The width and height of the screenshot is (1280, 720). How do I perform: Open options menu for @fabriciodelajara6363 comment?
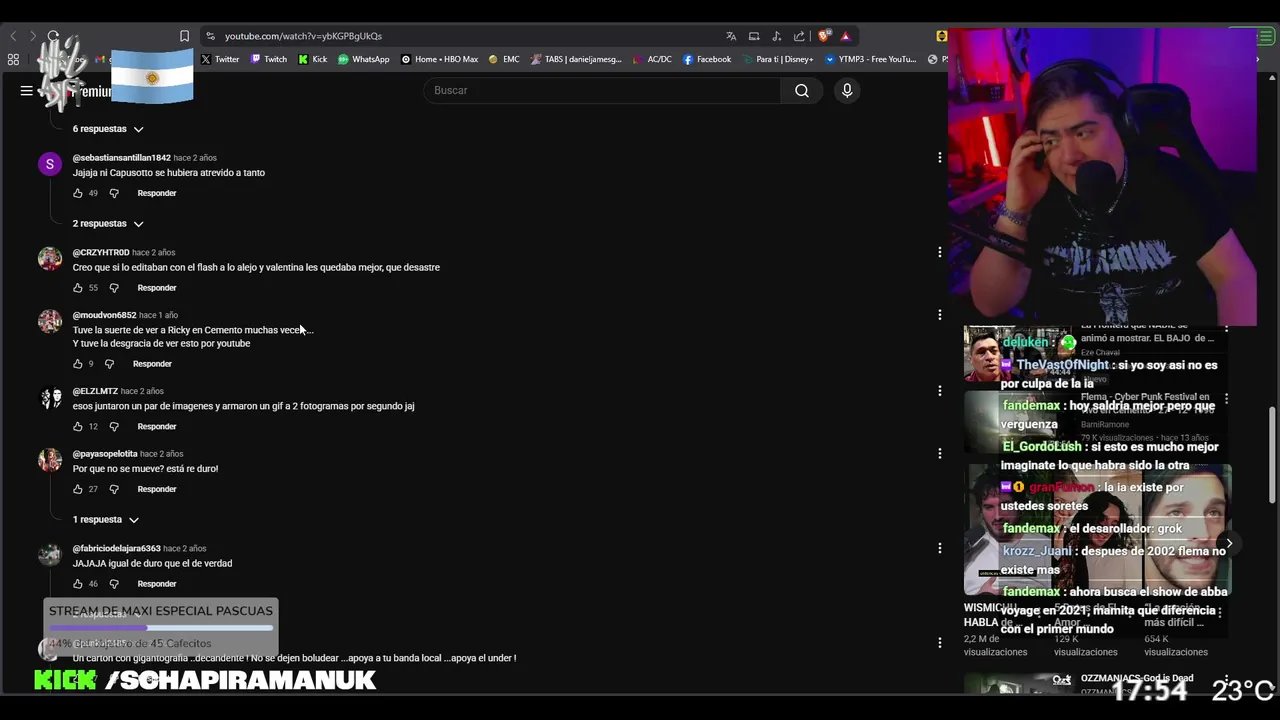point(939,548)
